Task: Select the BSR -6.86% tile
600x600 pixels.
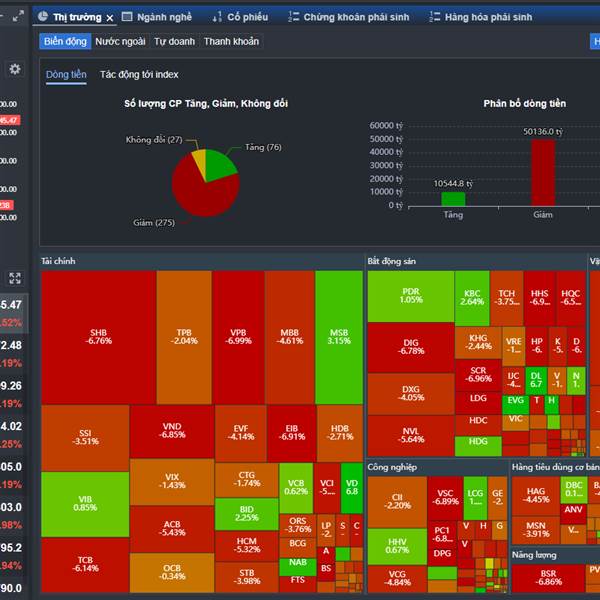Action: point(548,578)
